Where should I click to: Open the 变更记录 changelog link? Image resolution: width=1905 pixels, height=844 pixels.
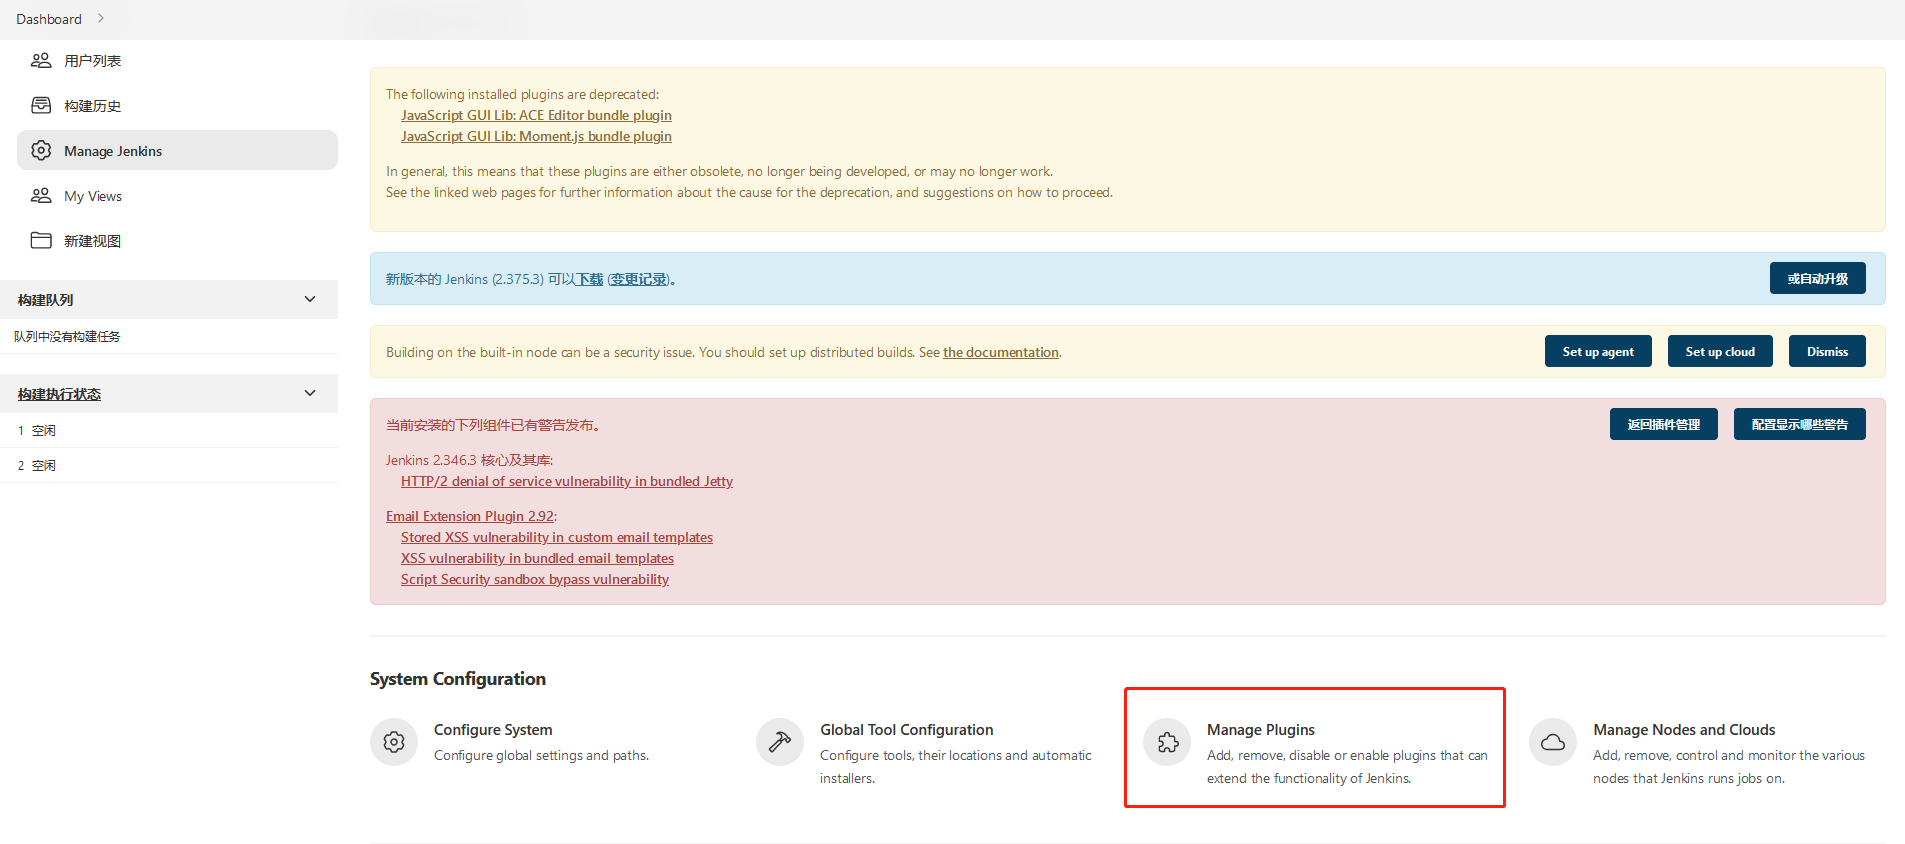click(x=639, y=279)
